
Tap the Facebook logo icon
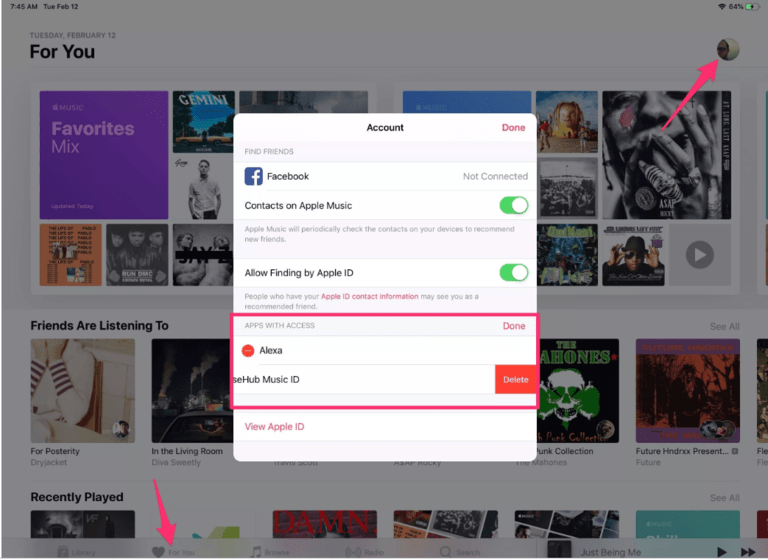[x=253, y=176]
